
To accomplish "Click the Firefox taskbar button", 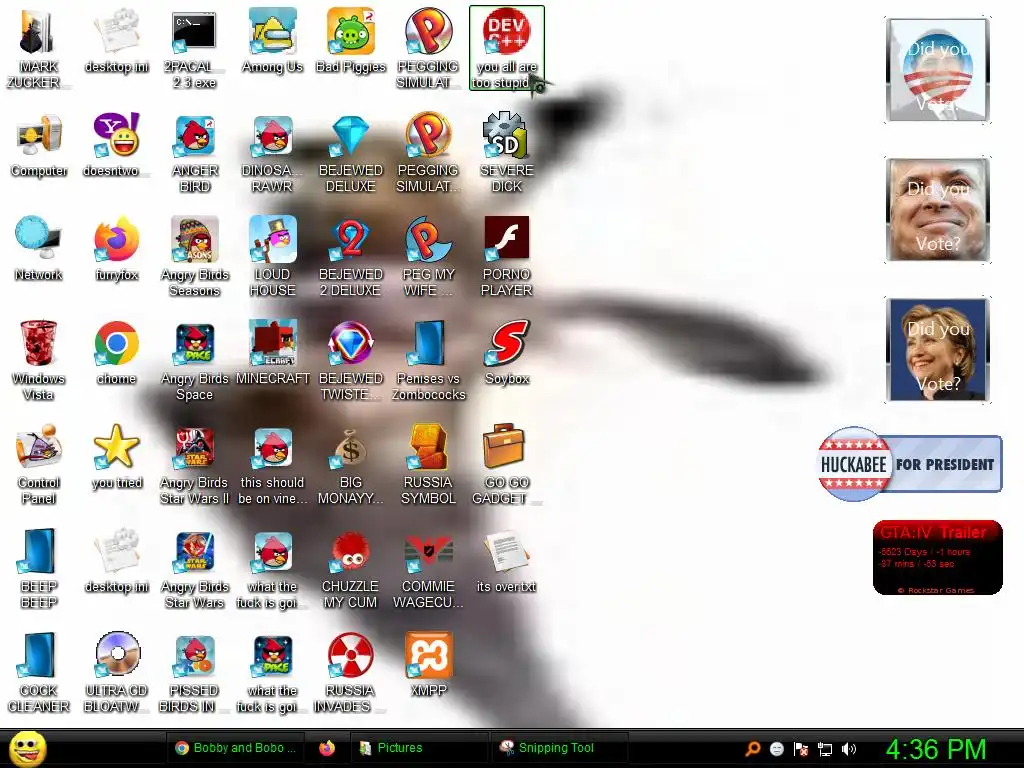I will point(327,748).
